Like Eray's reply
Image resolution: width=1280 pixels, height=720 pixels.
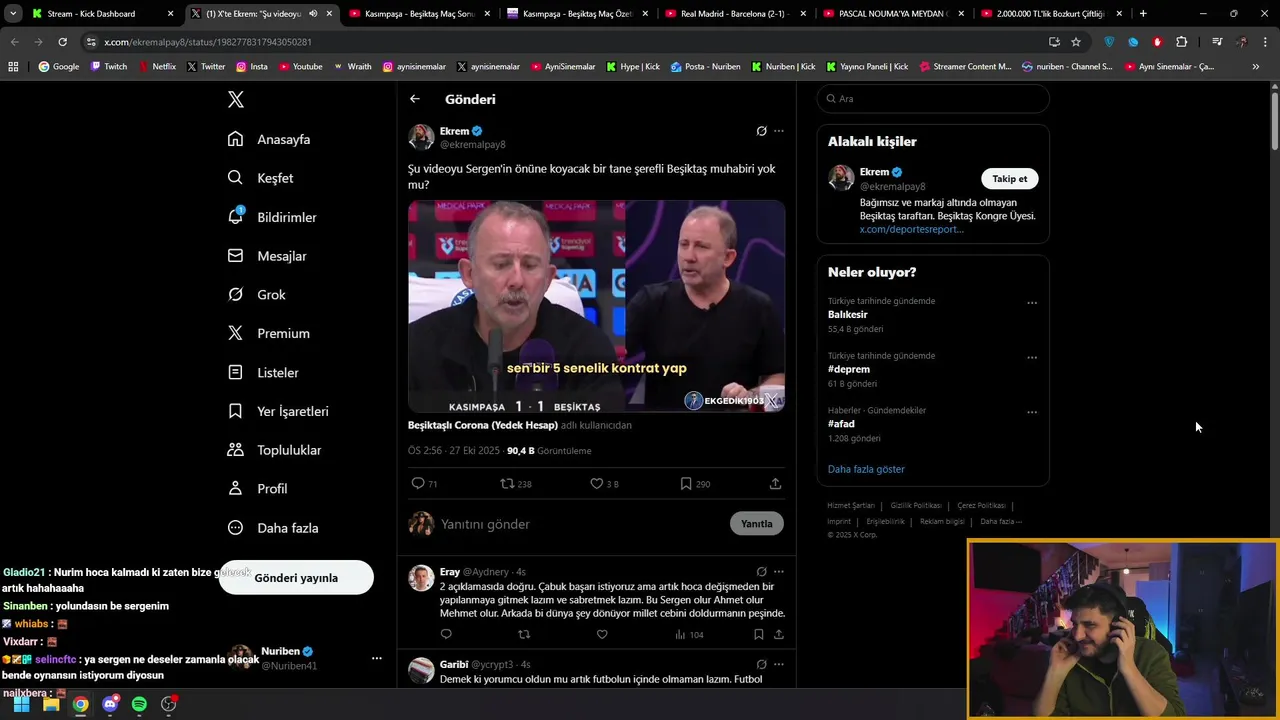(x=602, y=634)
